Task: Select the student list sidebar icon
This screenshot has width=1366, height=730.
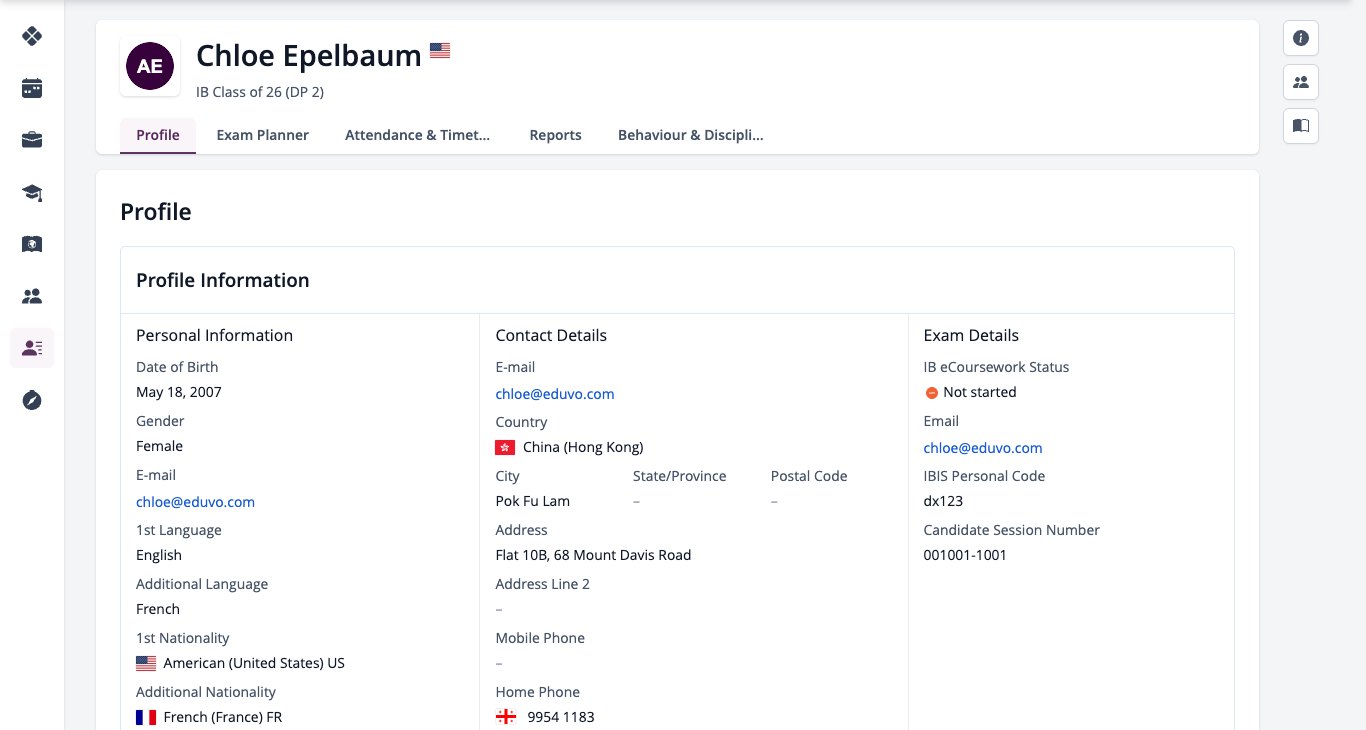Action: [x=32, y=348]
